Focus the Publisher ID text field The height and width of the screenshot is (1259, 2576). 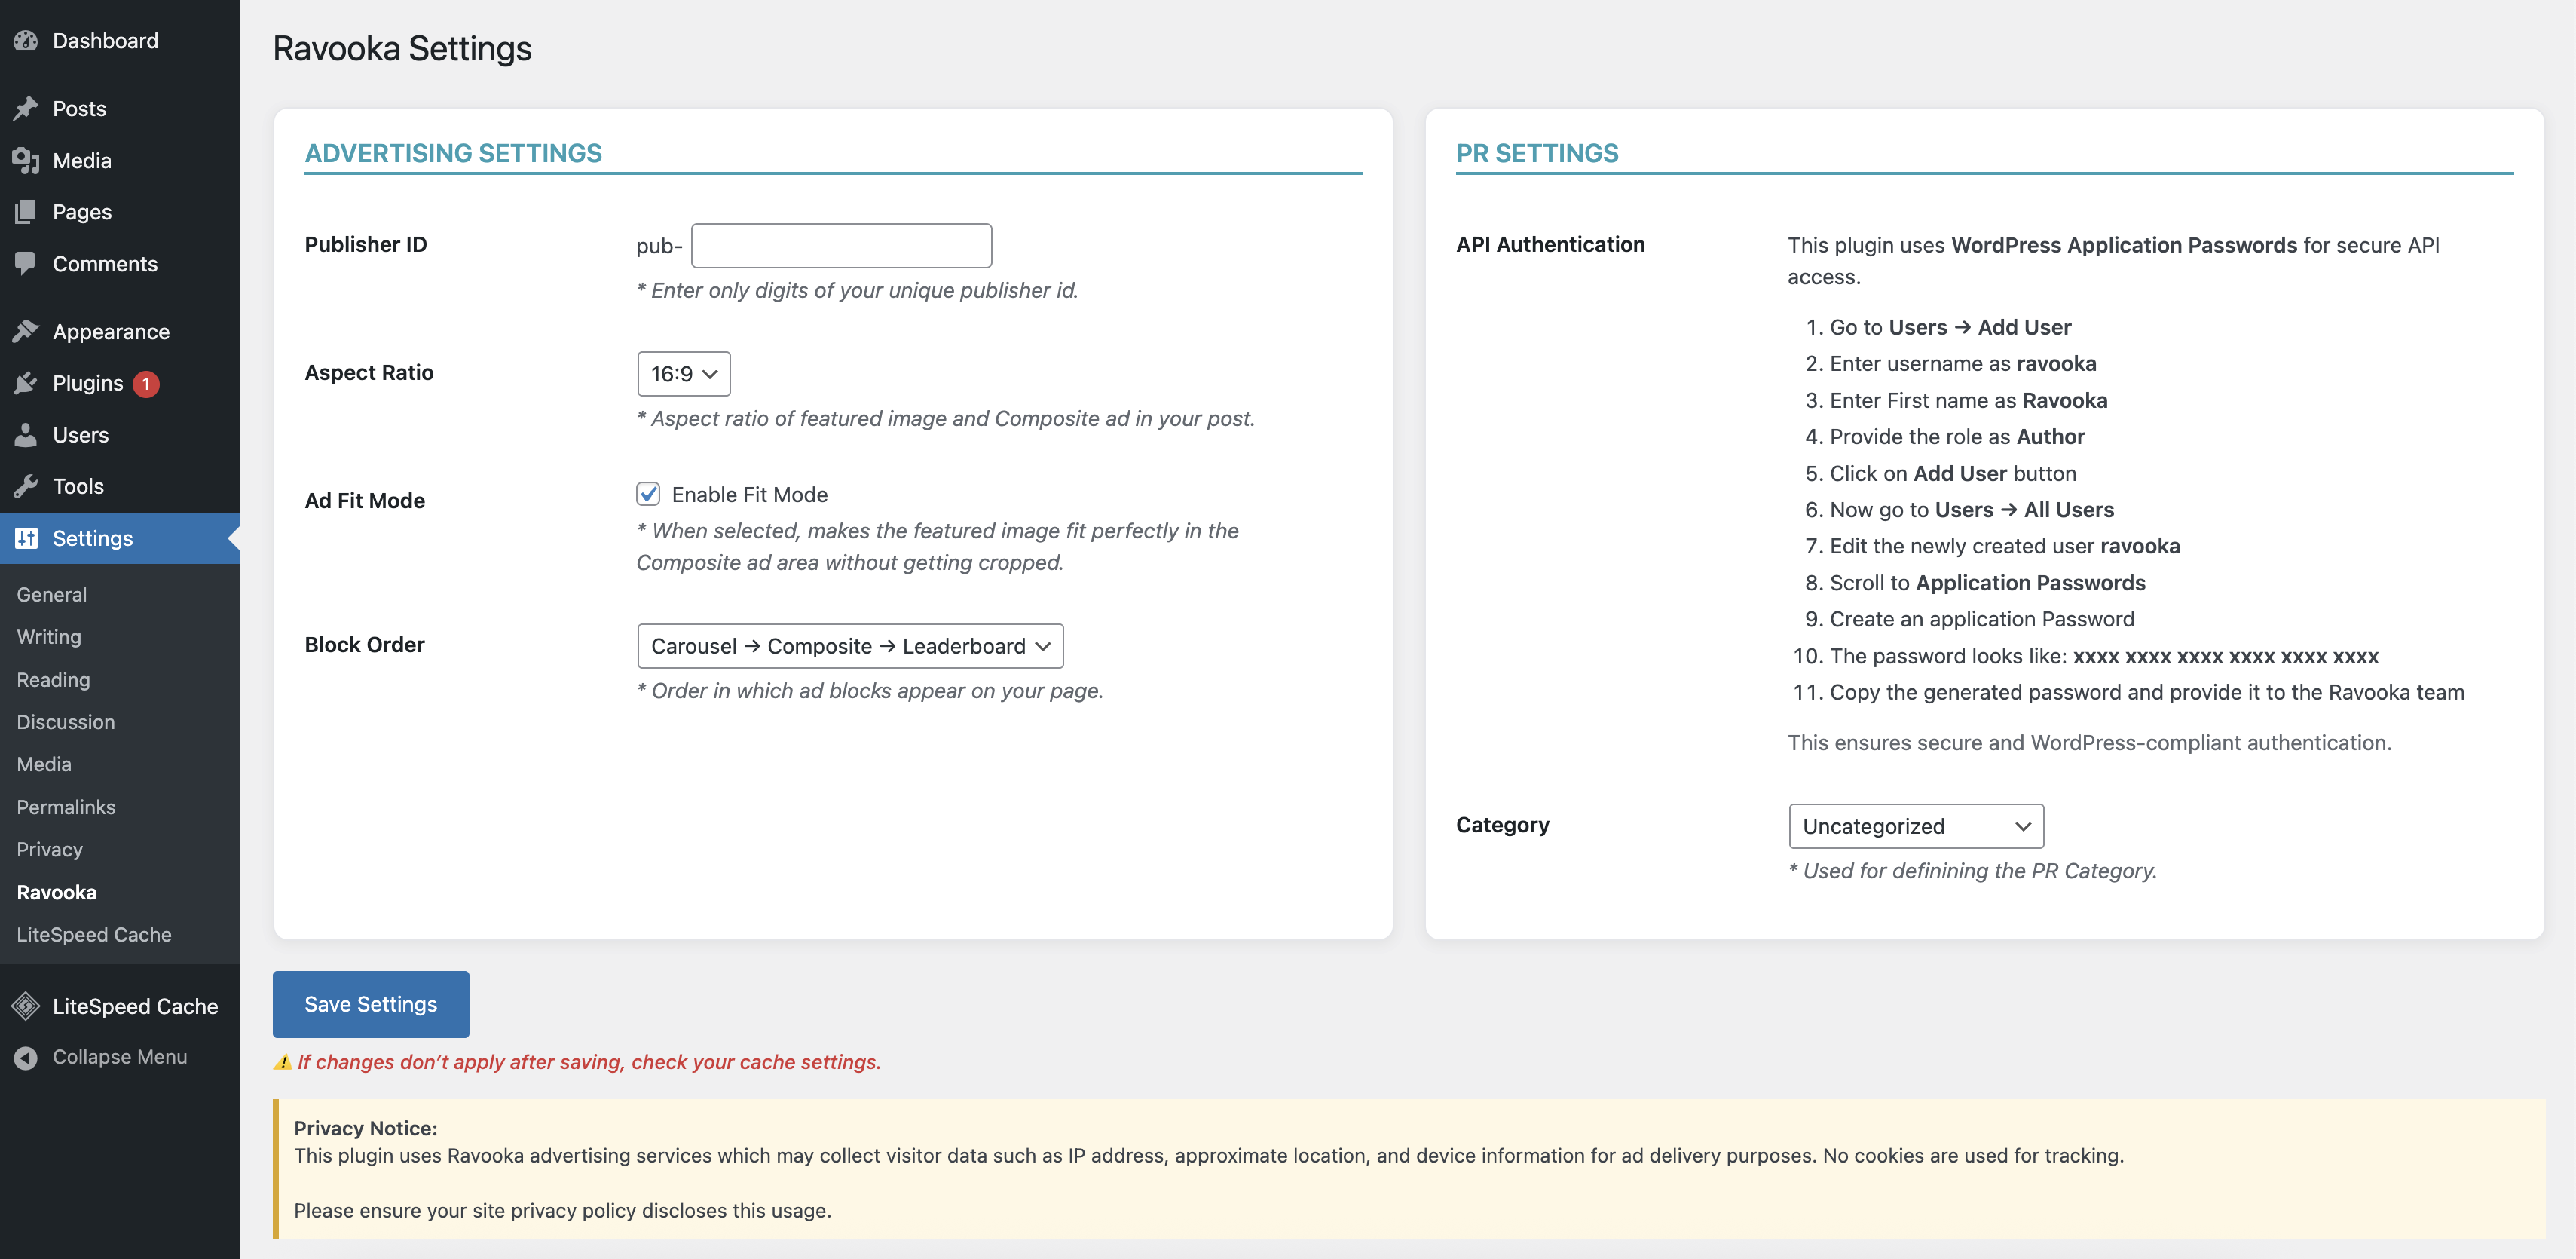pos(842,246)
